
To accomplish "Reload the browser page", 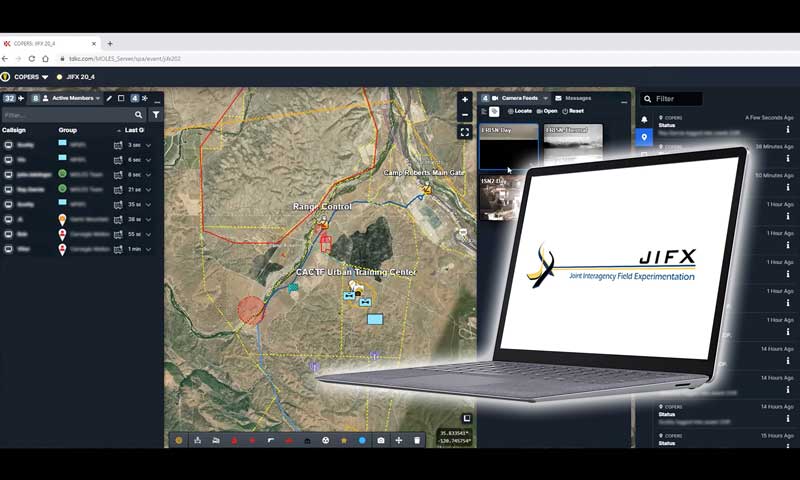I will (x=32, y=59).
